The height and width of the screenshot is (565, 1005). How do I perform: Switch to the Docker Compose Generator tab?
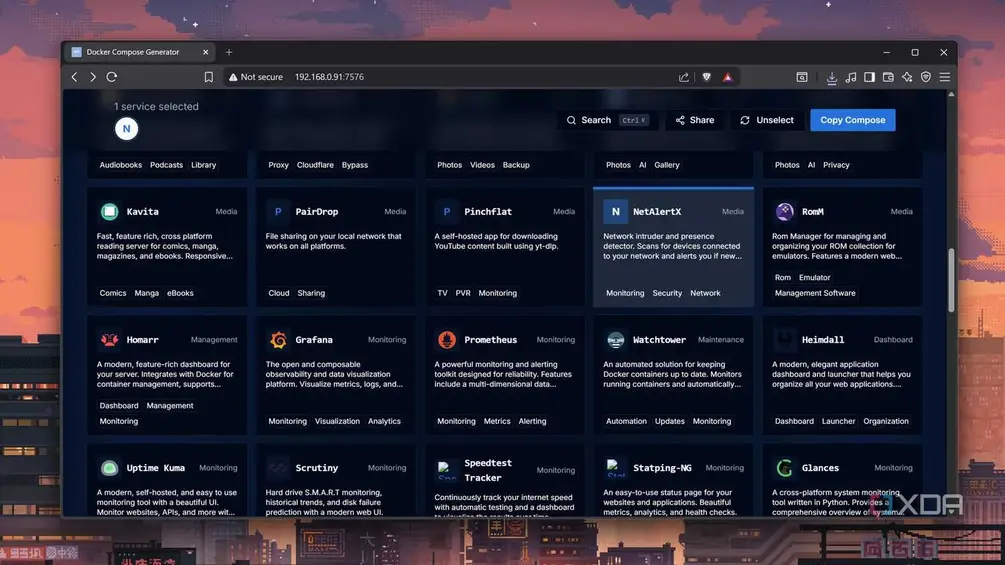135,52
